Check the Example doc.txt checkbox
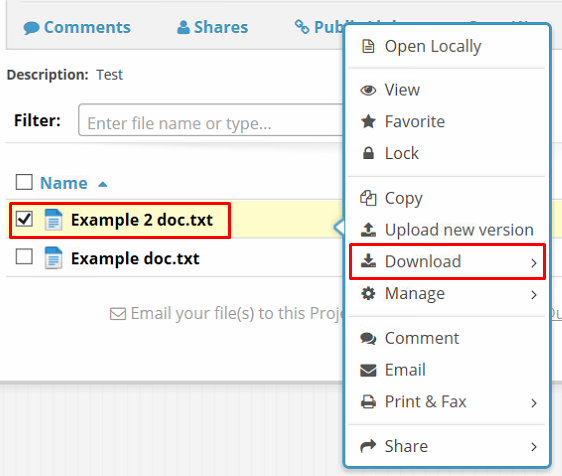Screen dimensions: 562x476 [24, 257]
